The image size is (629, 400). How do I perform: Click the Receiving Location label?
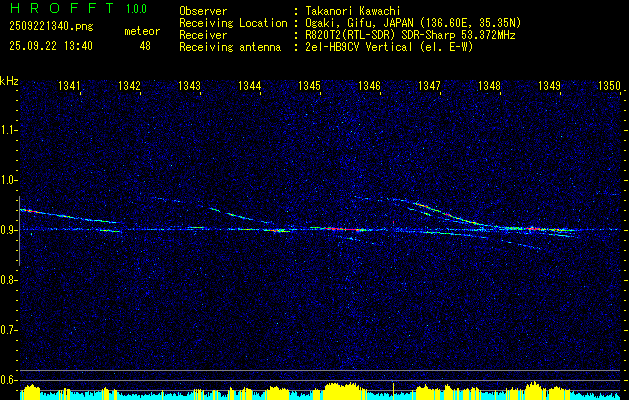point(233,23)
